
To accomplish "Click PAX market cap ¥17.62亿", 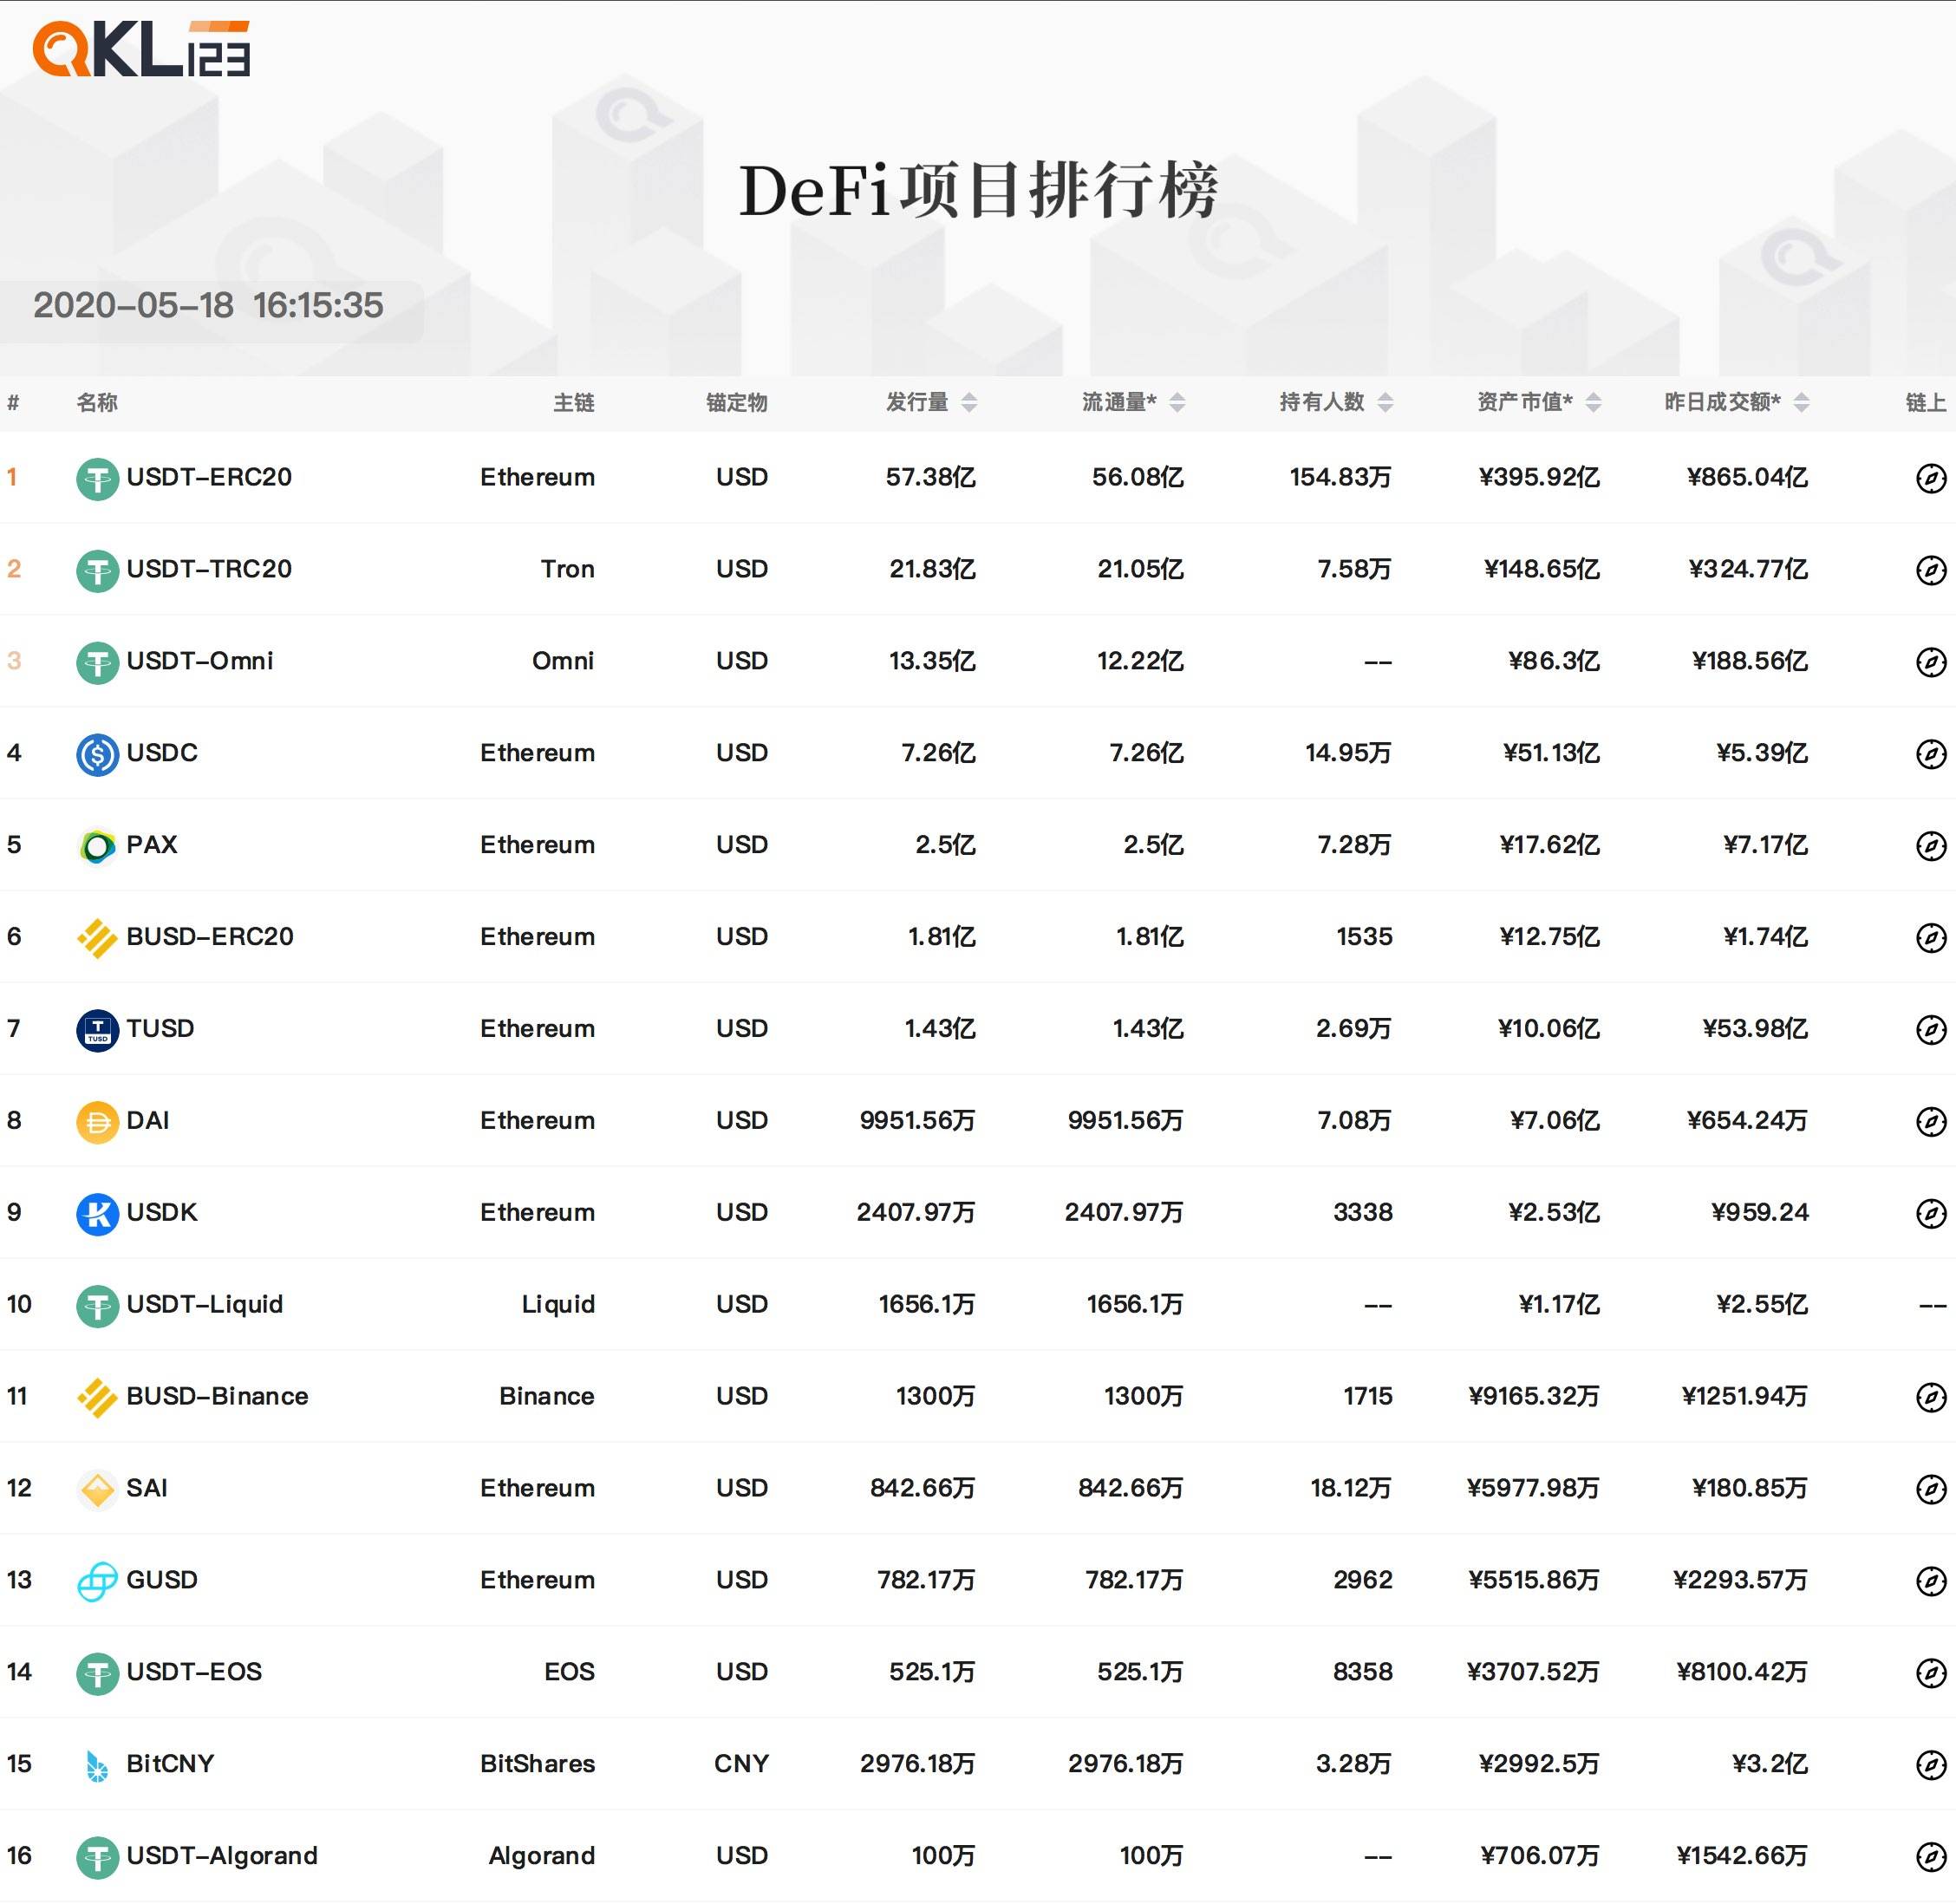I will (x=1550, y=845).
